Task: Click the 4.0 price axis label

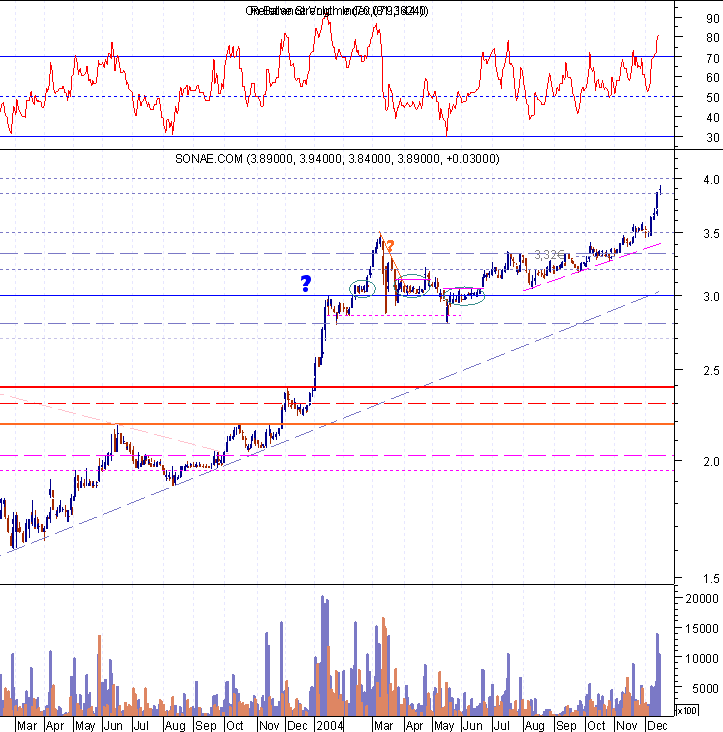Action: click(x=711, y=180)
